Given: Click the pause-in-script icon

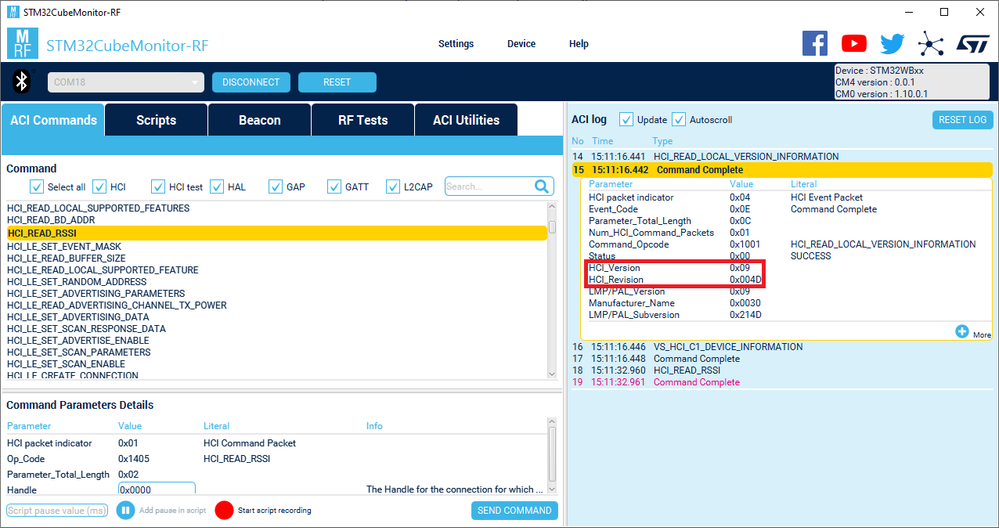Looking at the screenshot, I should 126,510.
